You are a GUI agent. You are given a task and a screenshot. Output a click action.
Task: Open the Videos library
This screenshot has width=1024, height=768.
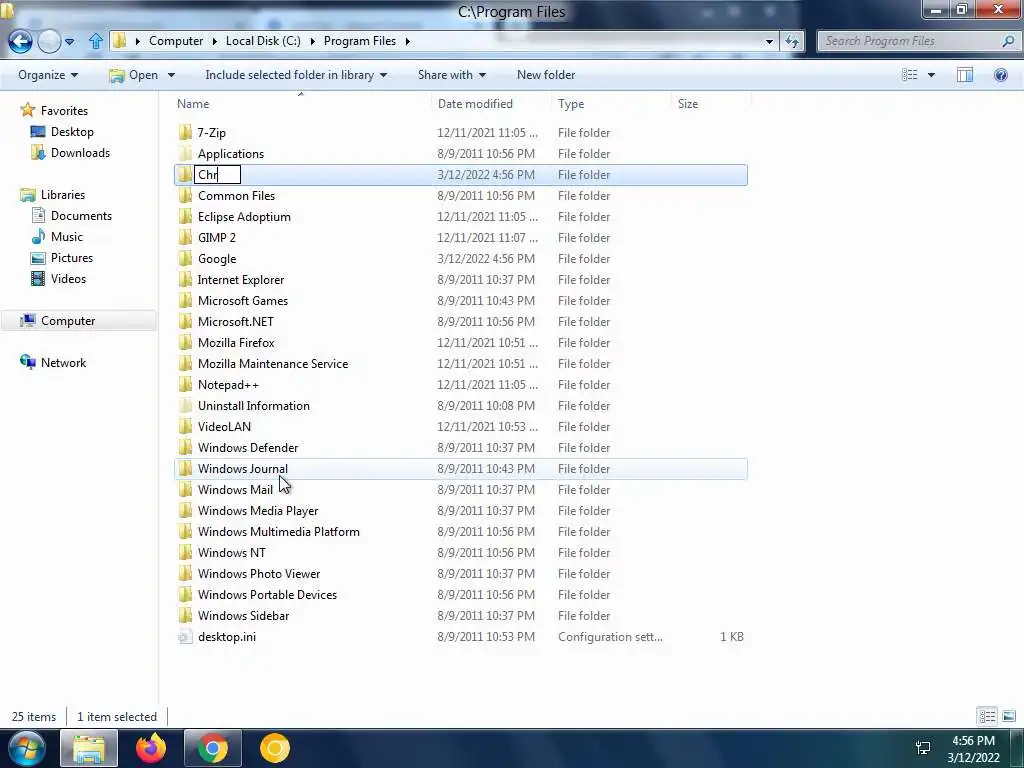coord(68,279)
